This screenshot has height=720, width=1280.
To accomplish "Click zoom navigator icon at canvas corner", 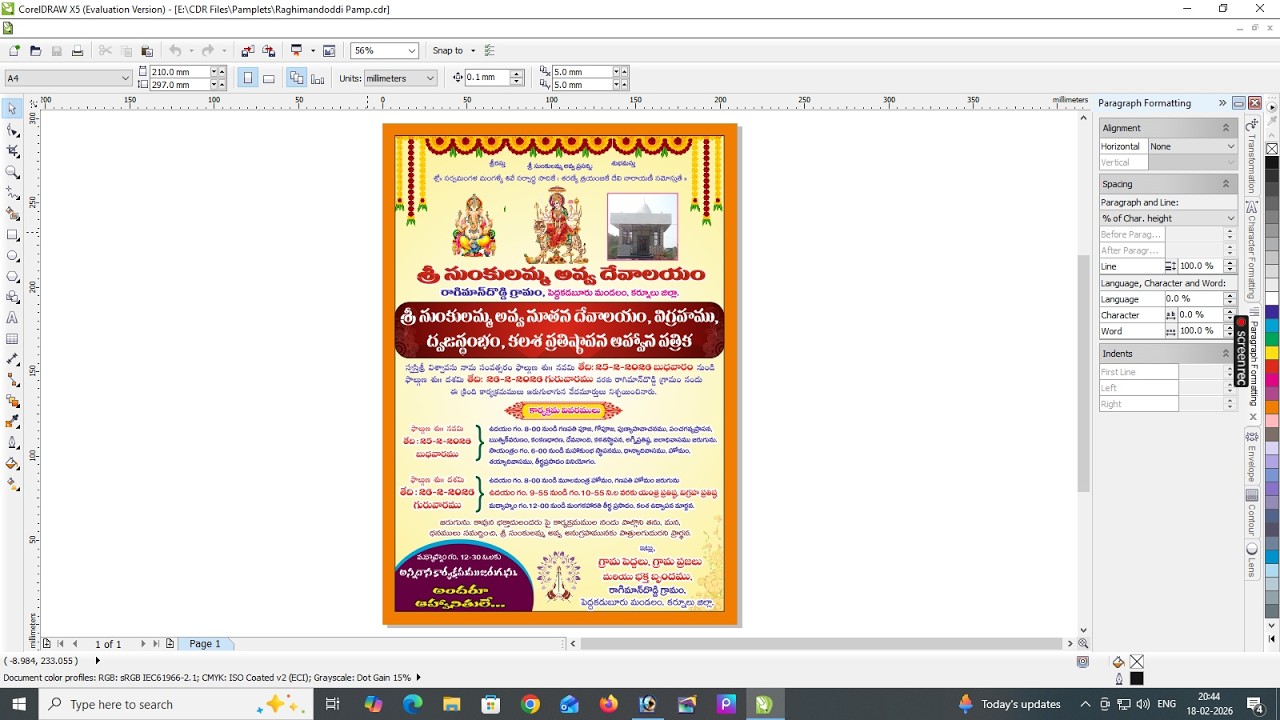I will tap(1083, 644).
